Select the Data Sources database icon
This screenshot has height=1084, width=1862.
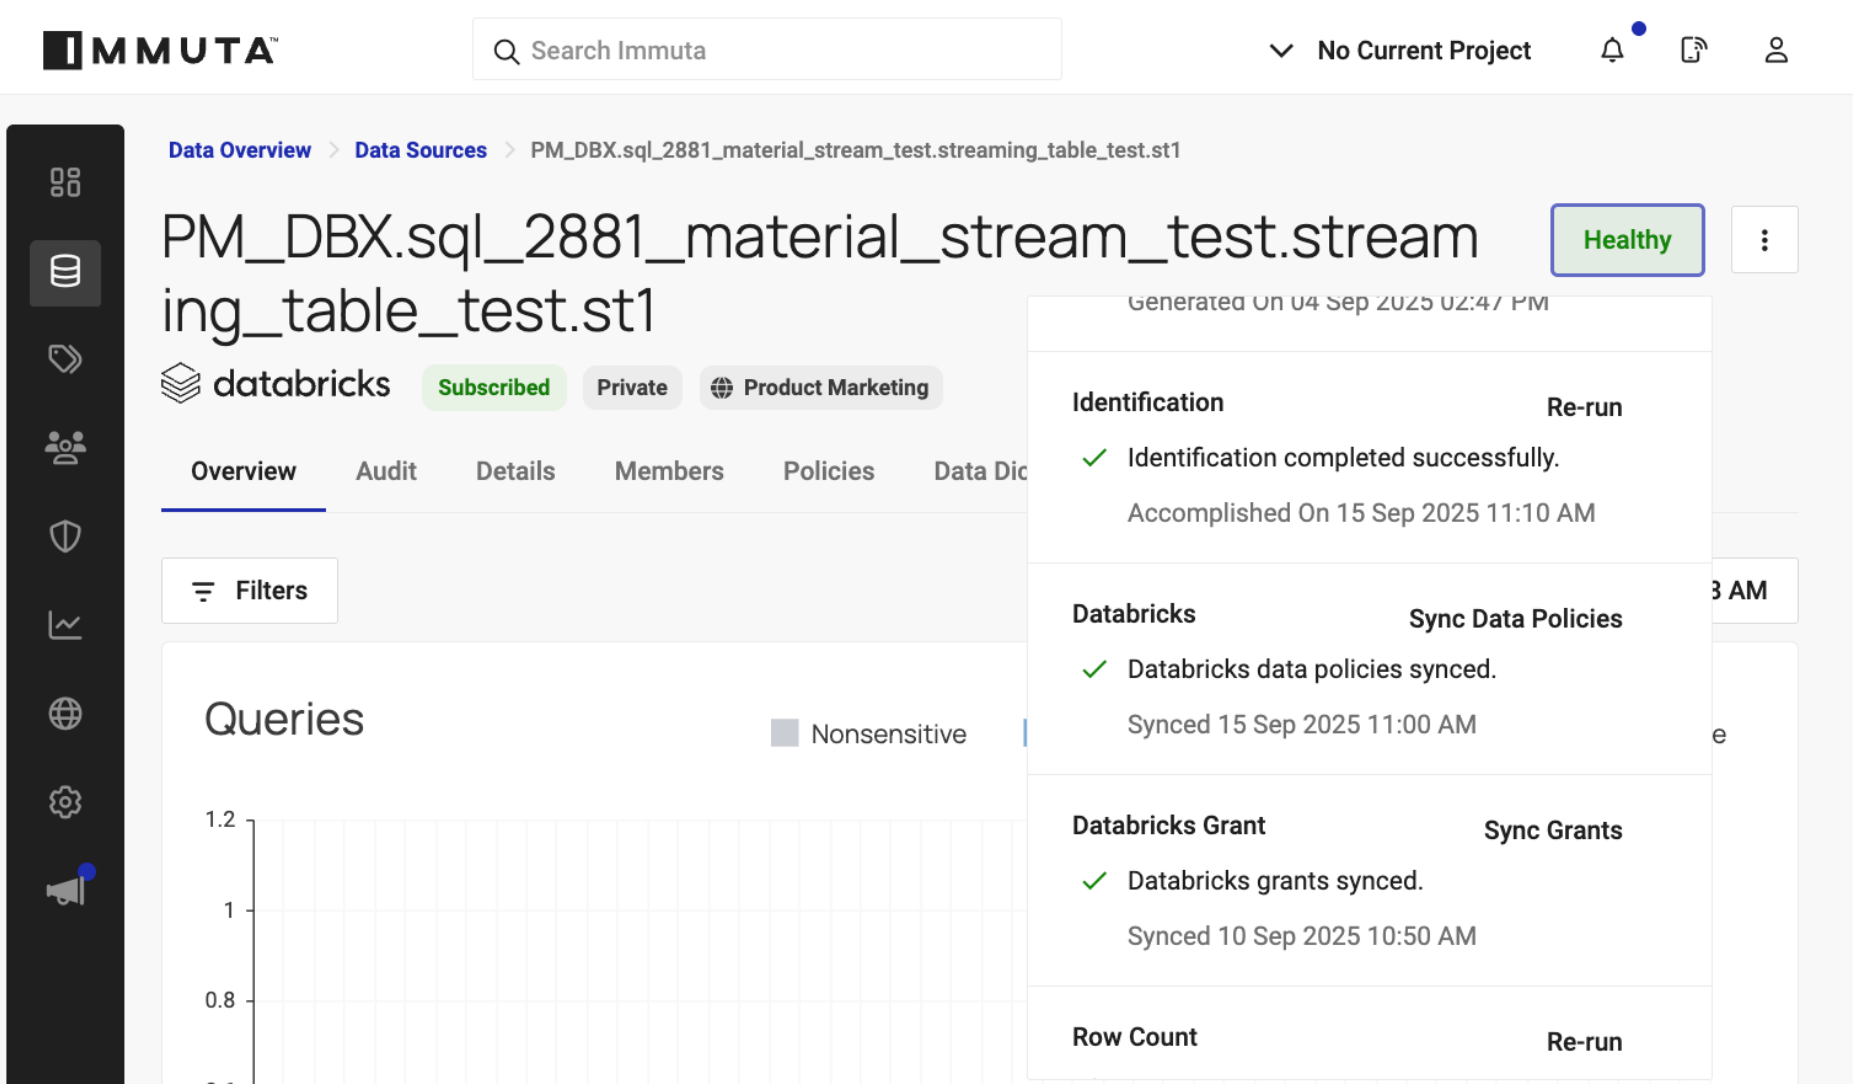pos(65,272)
